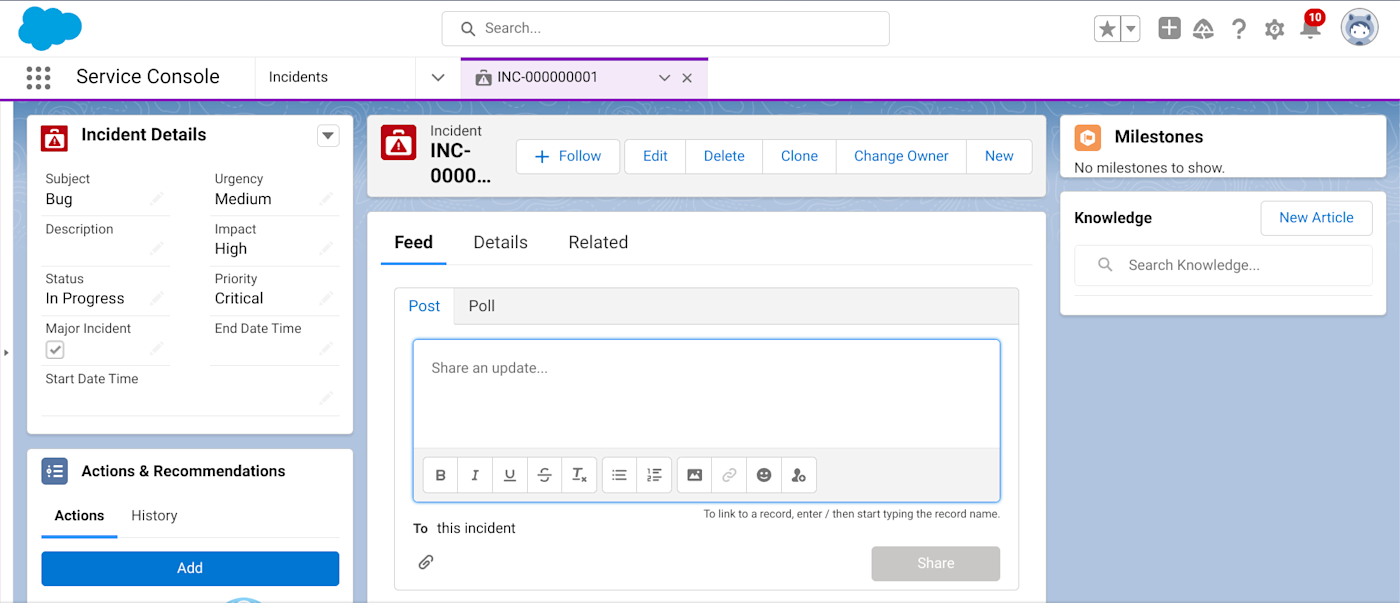Switch to the Related tab

598,242
